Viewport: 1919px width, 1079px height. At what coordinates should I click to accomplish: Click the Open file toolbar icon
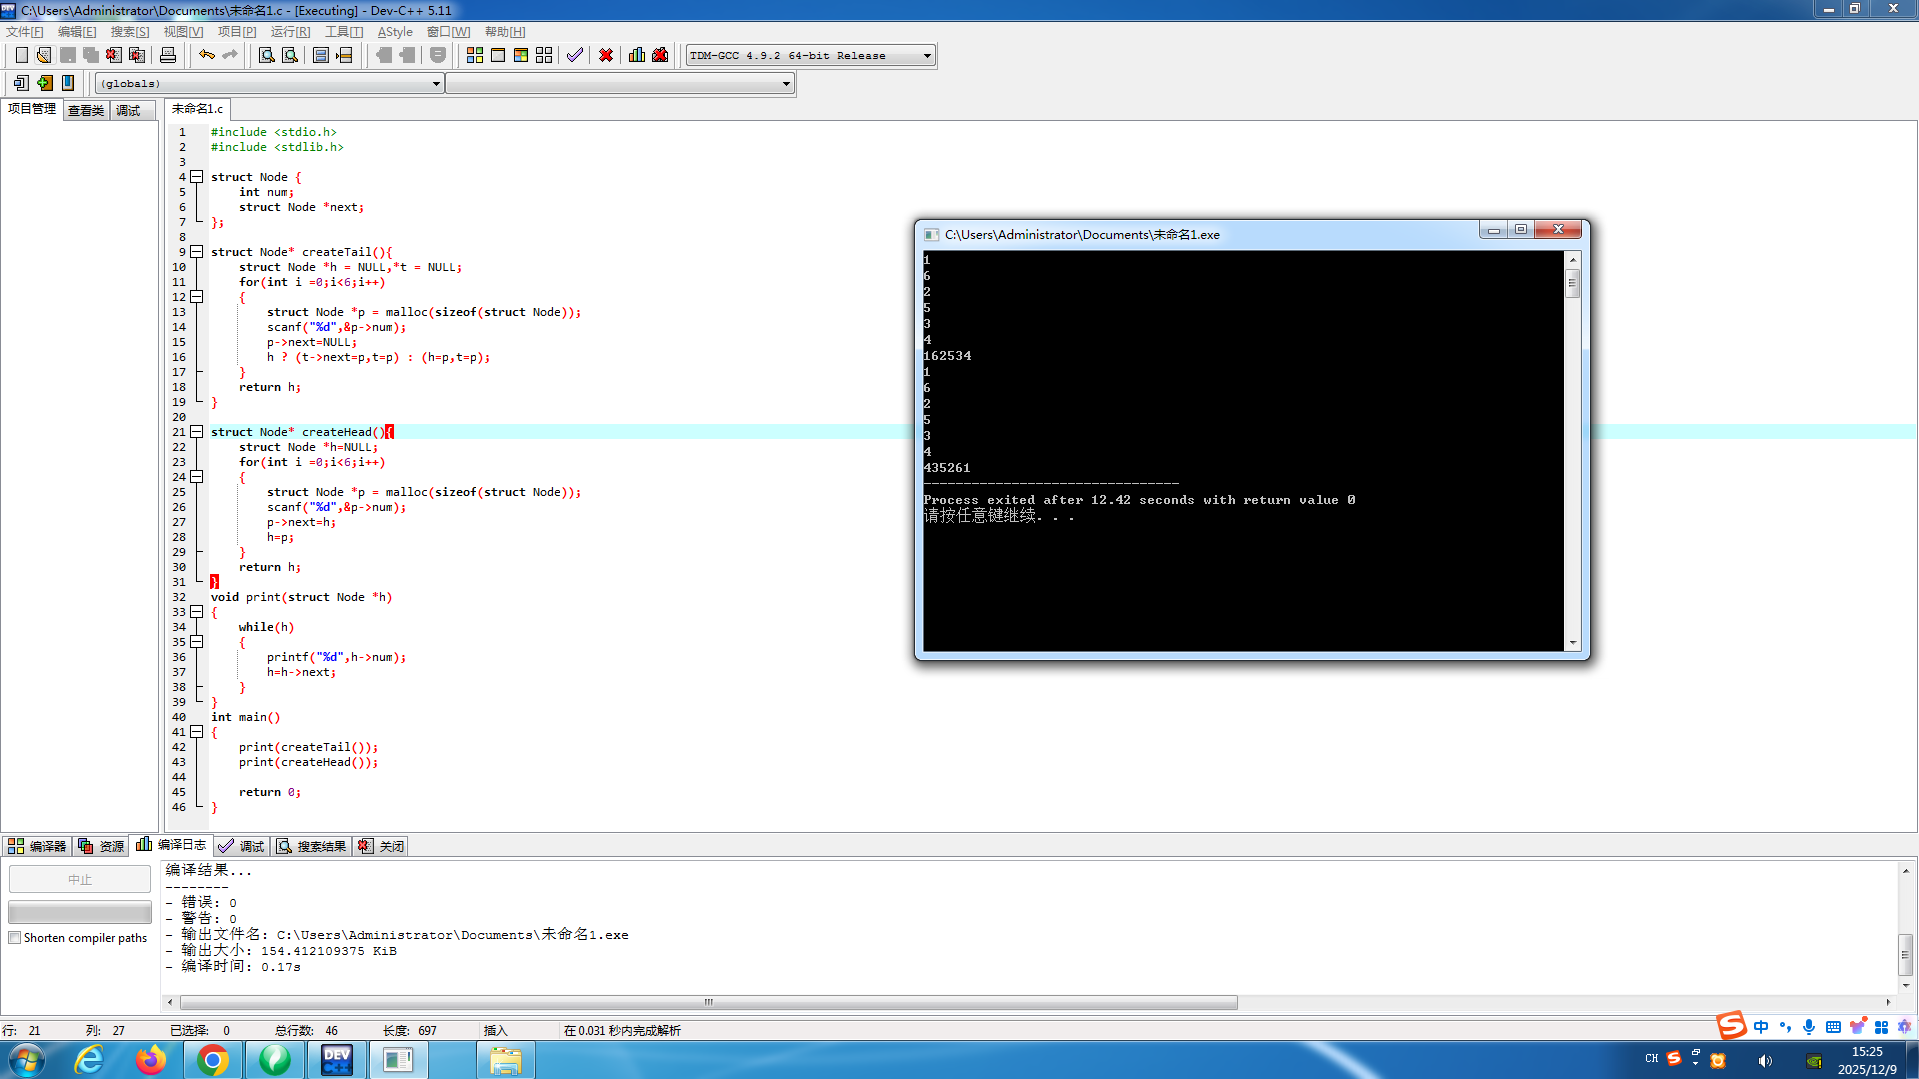44,55
